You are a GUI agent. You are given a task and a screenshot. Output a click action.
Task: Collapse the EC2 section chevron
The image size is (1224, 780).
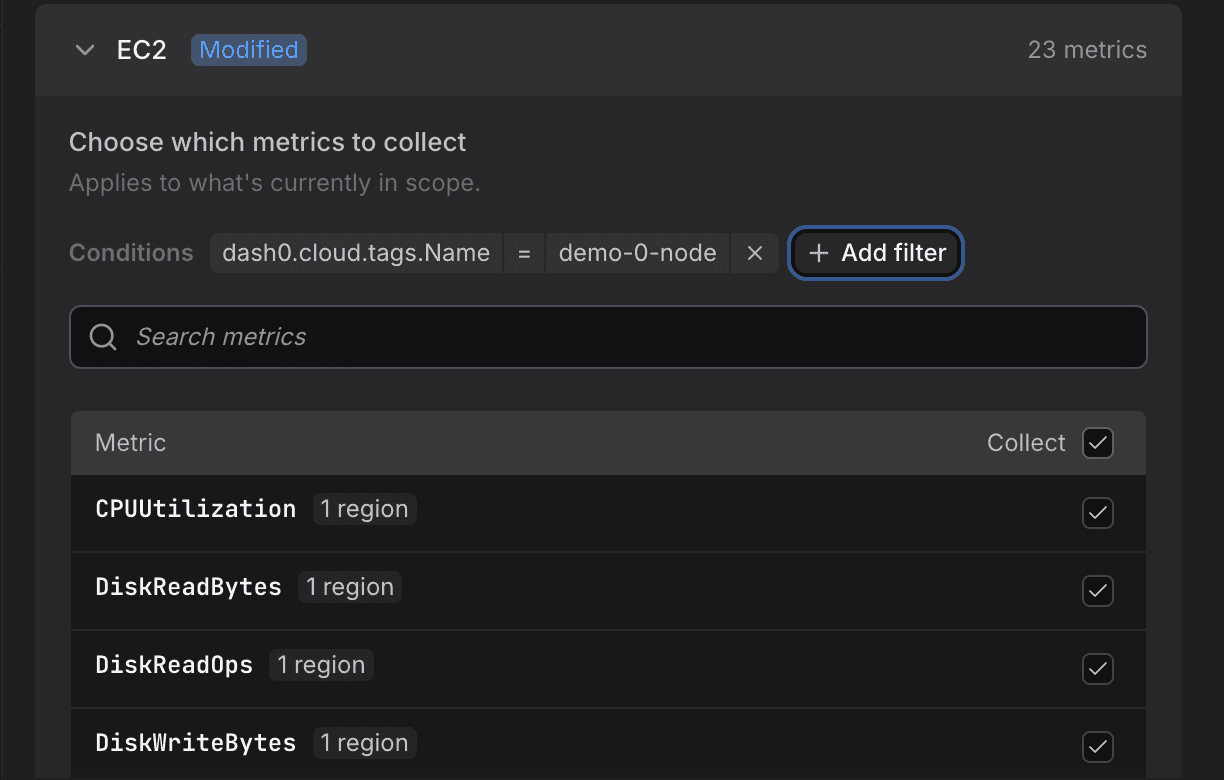point(85,50)
